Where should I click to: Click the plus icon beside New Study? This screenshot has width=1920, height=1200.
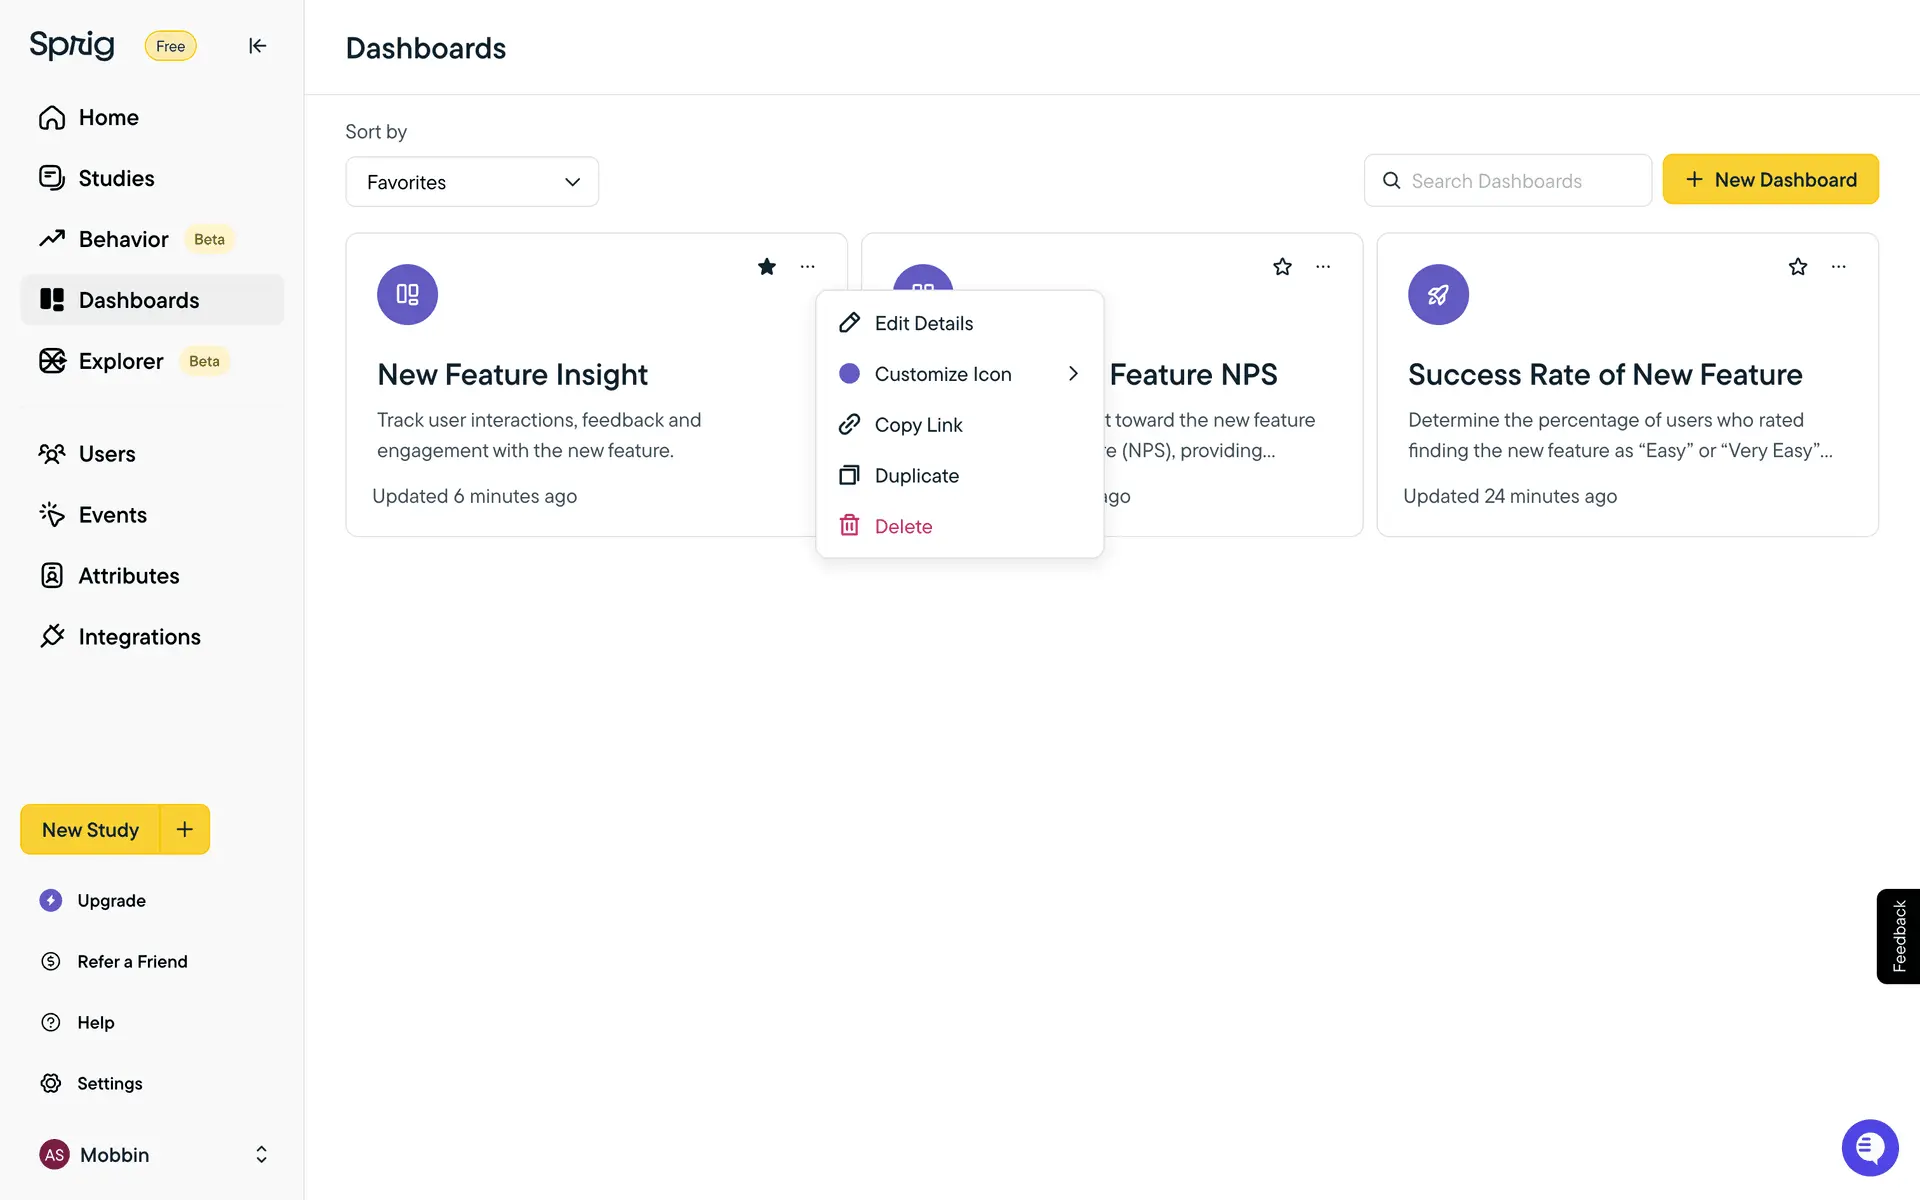coord(185,829)
